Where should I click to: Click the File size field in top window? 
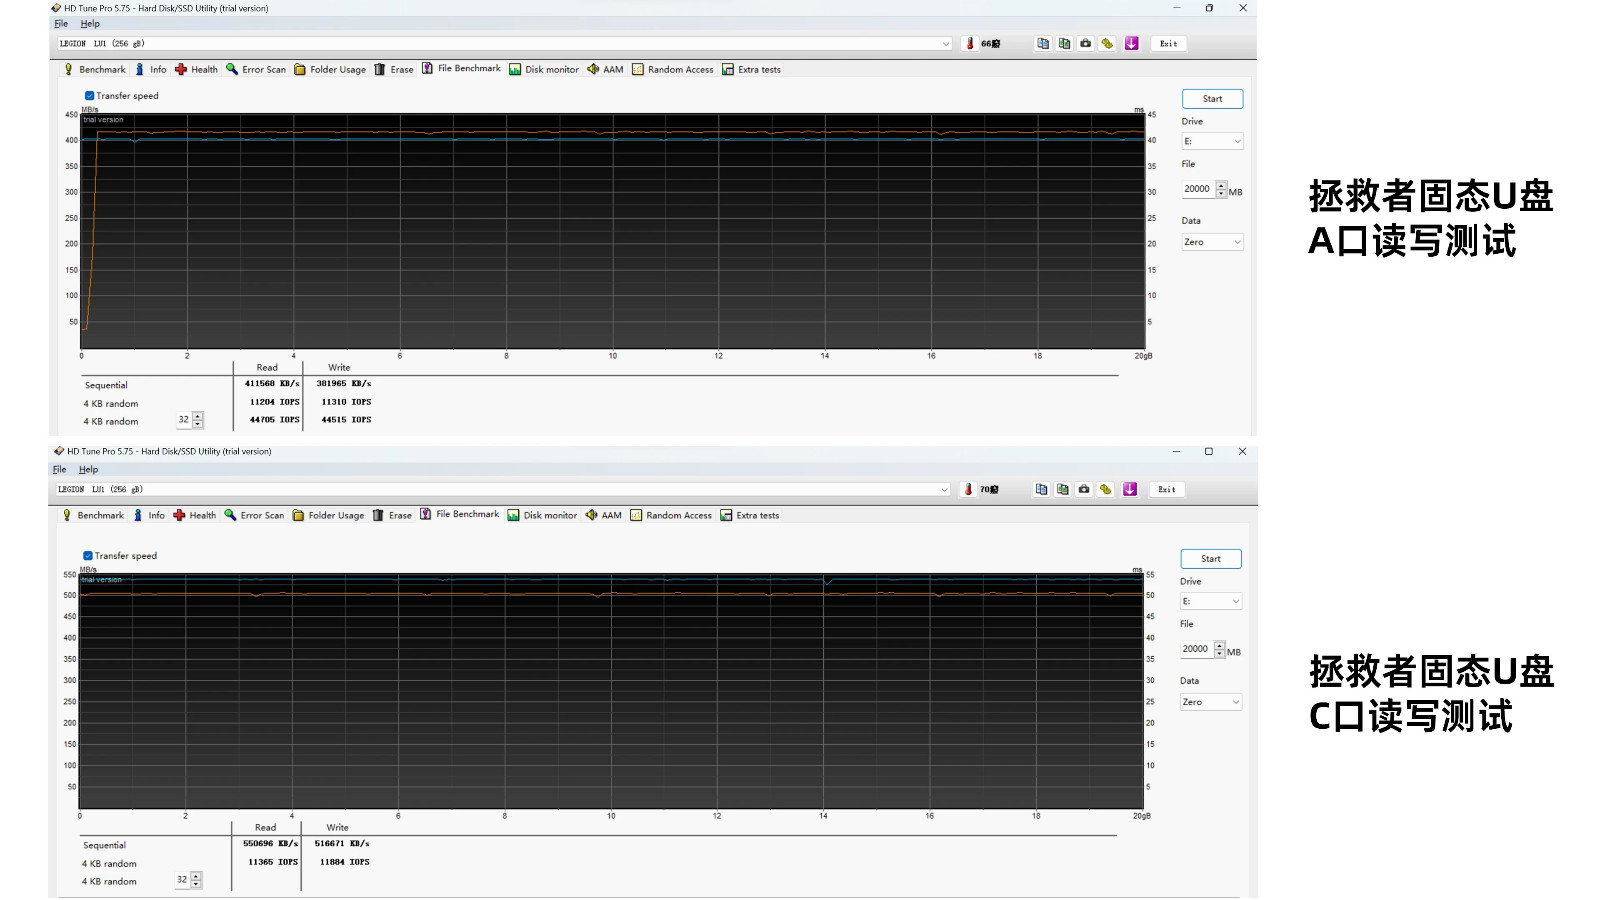(1197, 189)
